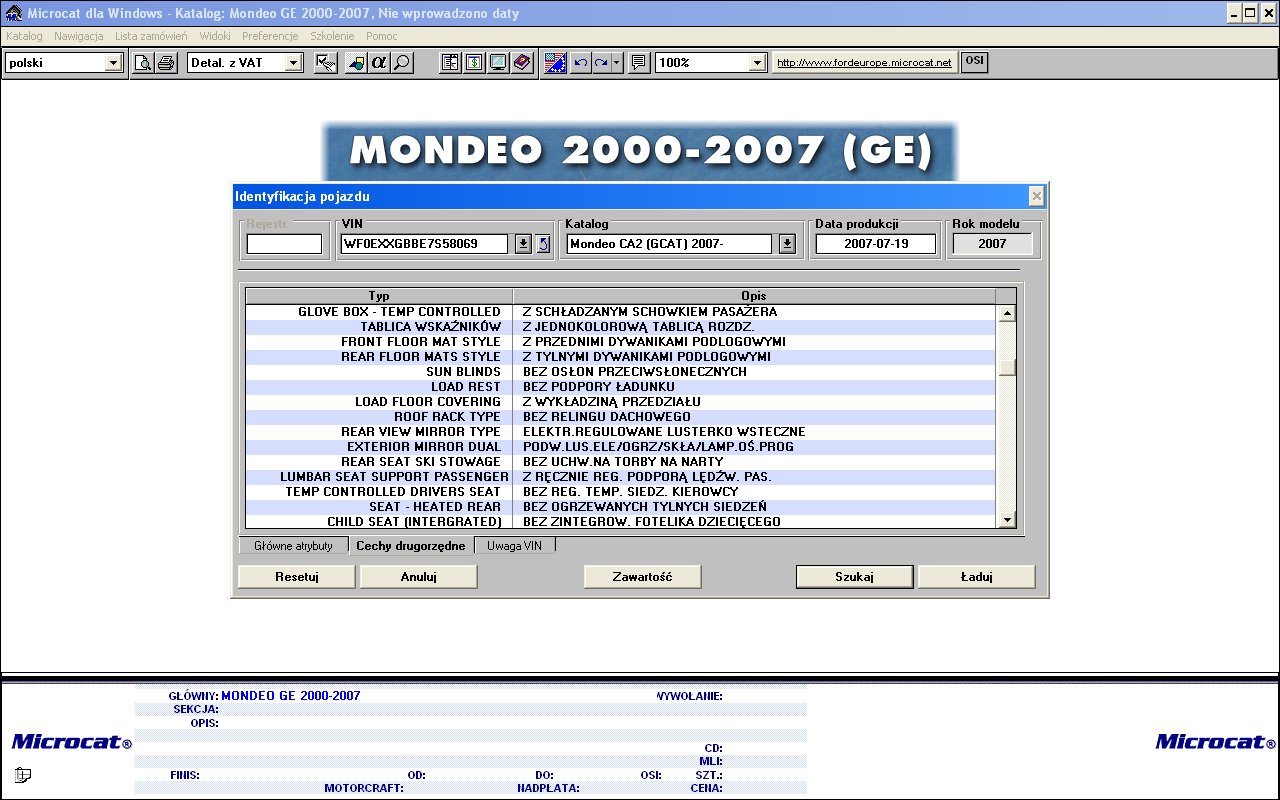
Task: Open the Nawigacja menu
Action: [x=79, y=36]
